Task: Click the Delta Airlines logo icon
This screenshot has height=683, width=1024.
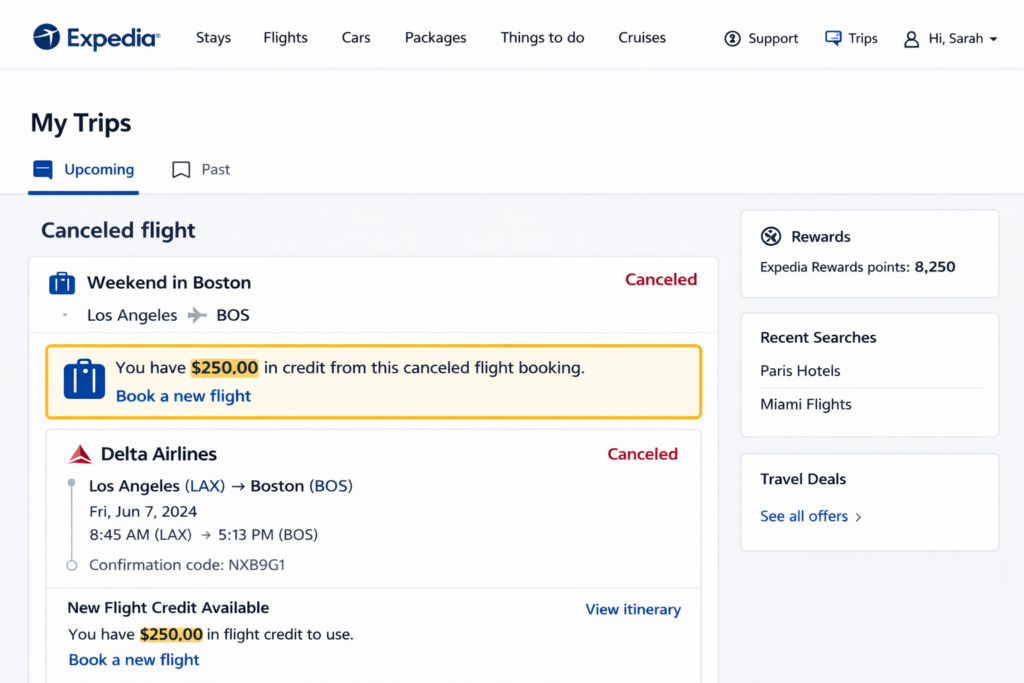Action: click(x=80, y=455)
